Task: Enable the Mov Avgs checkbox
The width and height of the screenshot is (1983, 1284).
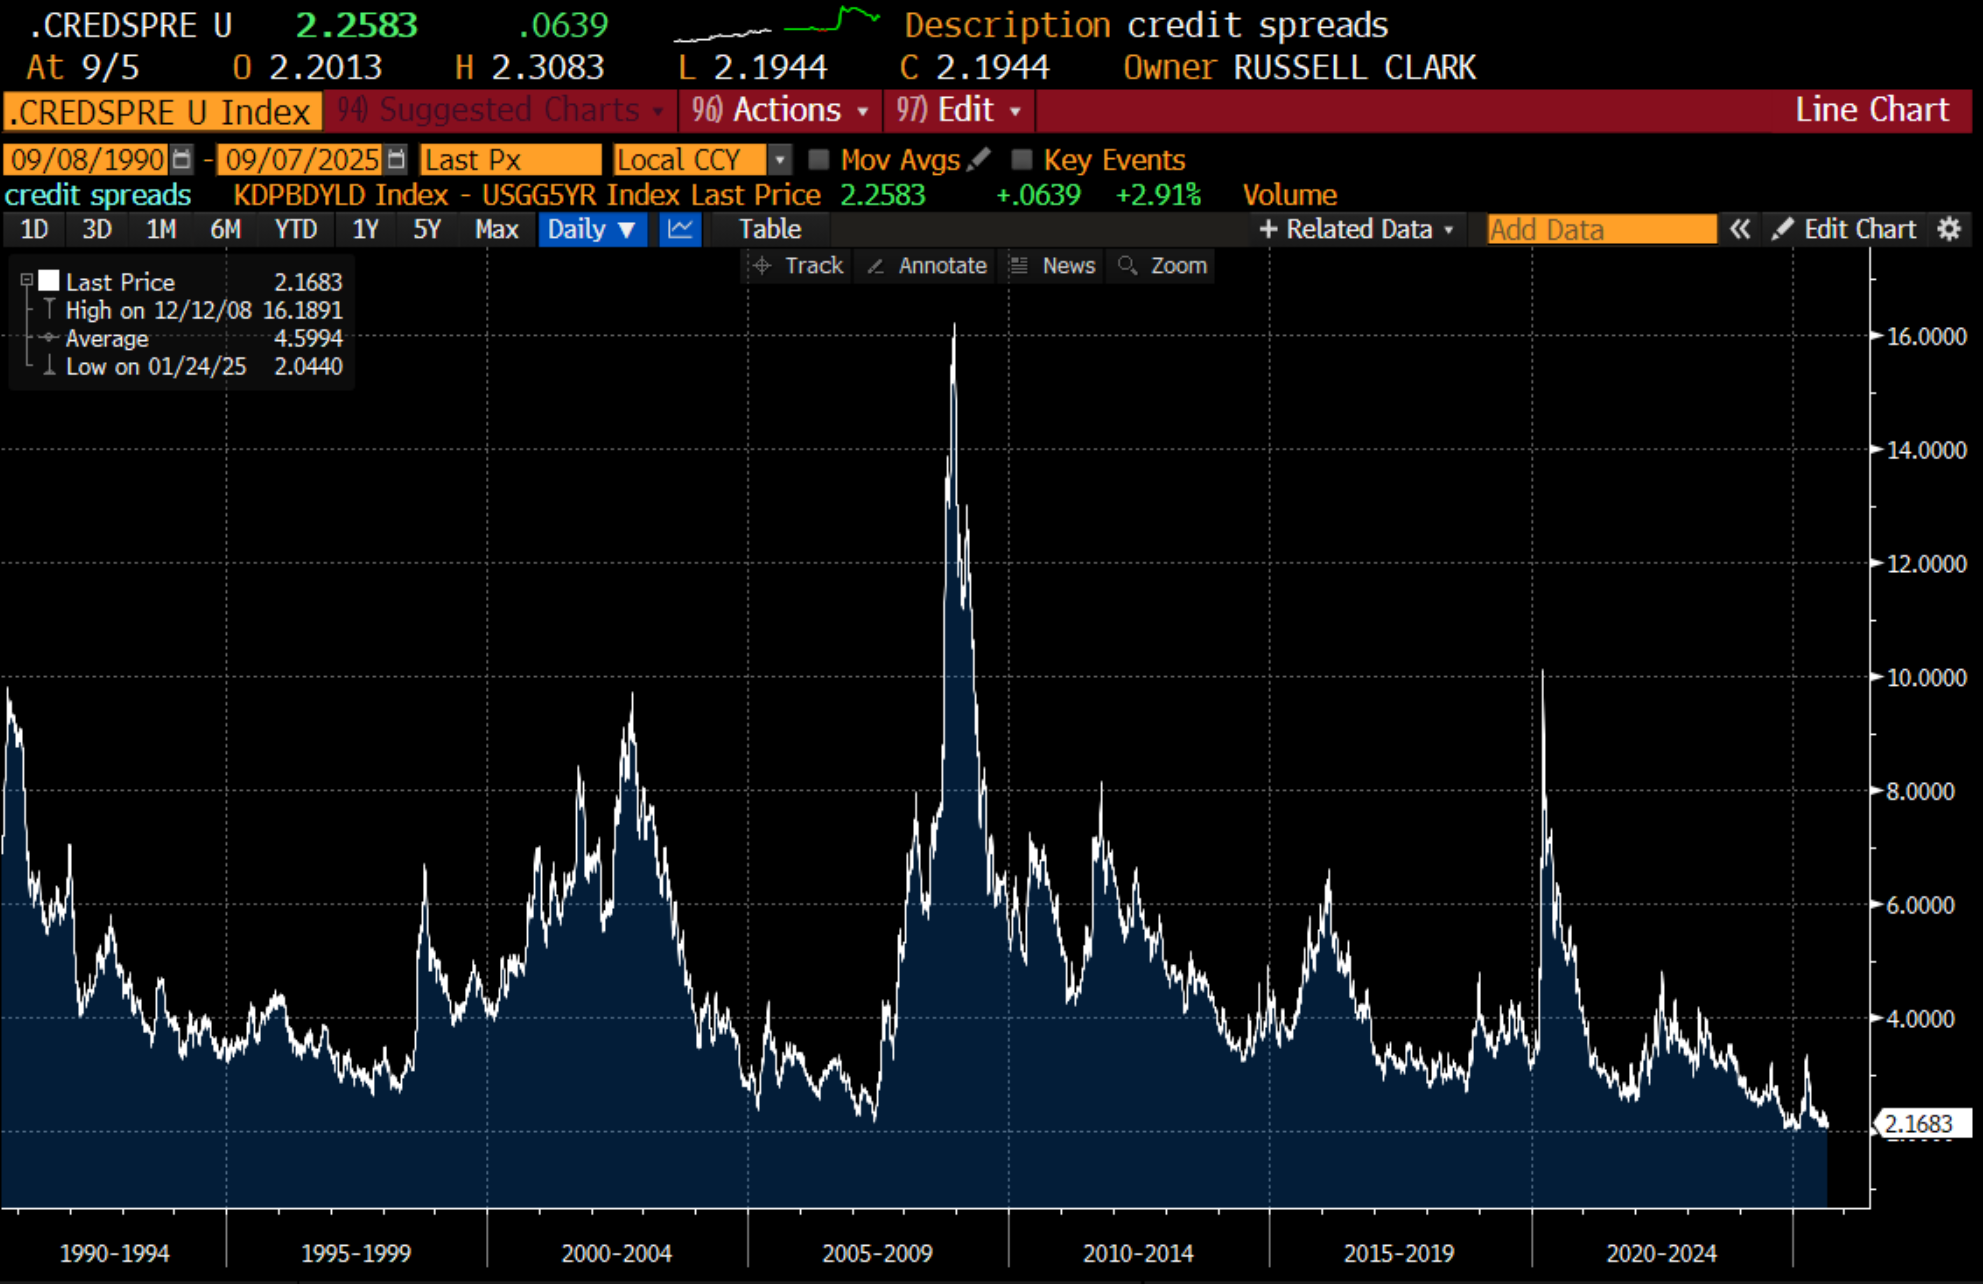Action: coord(819,159)
